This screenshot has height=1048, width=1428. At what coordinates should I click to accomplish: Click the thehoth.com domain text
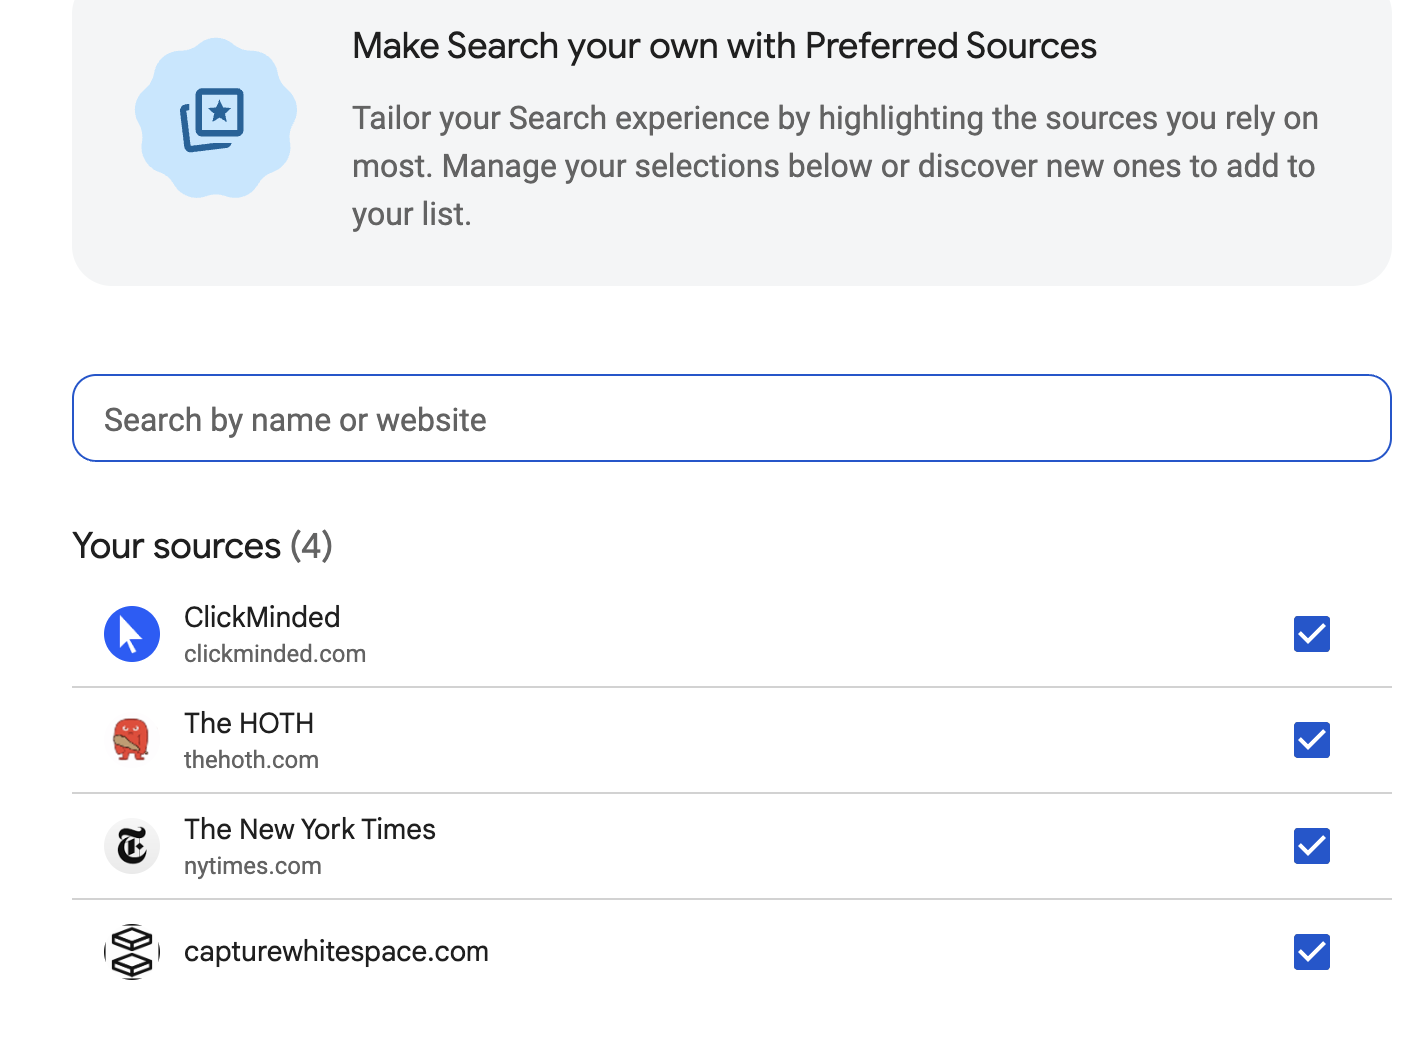click(251, 760)
